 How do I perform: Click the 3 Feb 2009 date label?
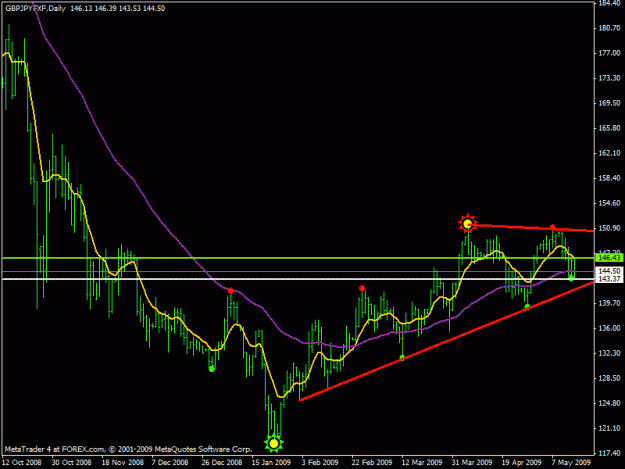[x=320, y=462]
